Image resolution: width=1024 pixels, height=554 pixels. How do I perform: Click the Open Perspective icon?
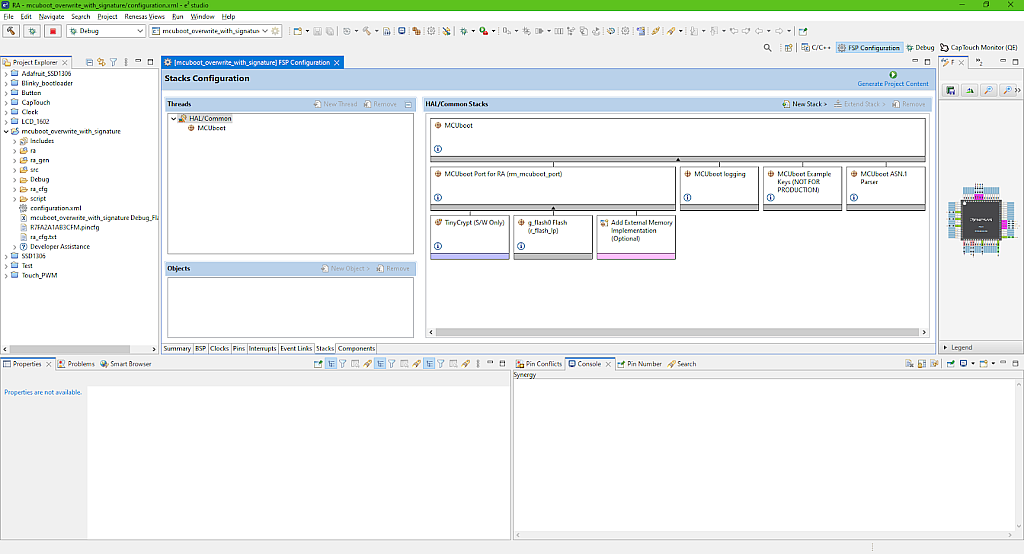(x=788, y=48)
